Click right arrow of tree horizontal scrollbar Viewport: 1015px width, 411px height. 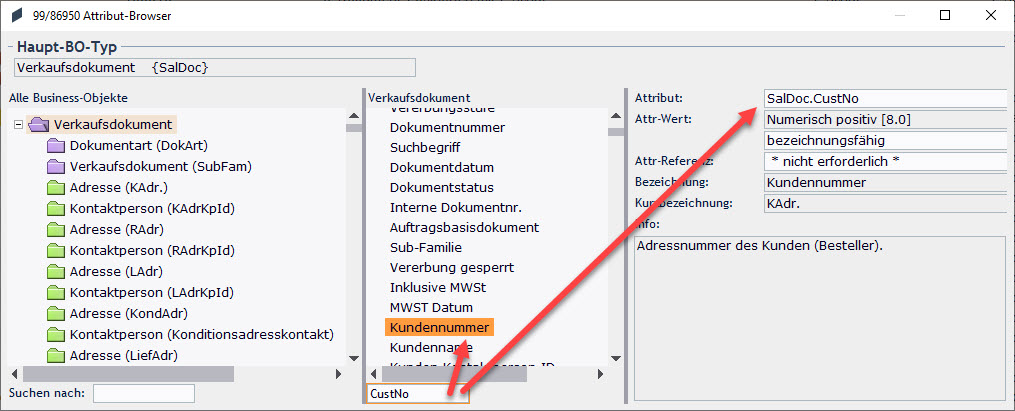tap(338, 374)
